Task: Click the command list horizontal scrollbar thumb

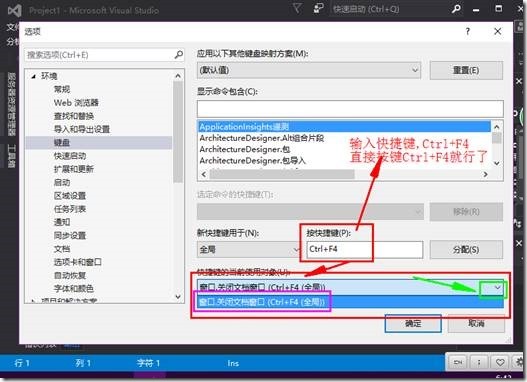Action: [282, 174]
